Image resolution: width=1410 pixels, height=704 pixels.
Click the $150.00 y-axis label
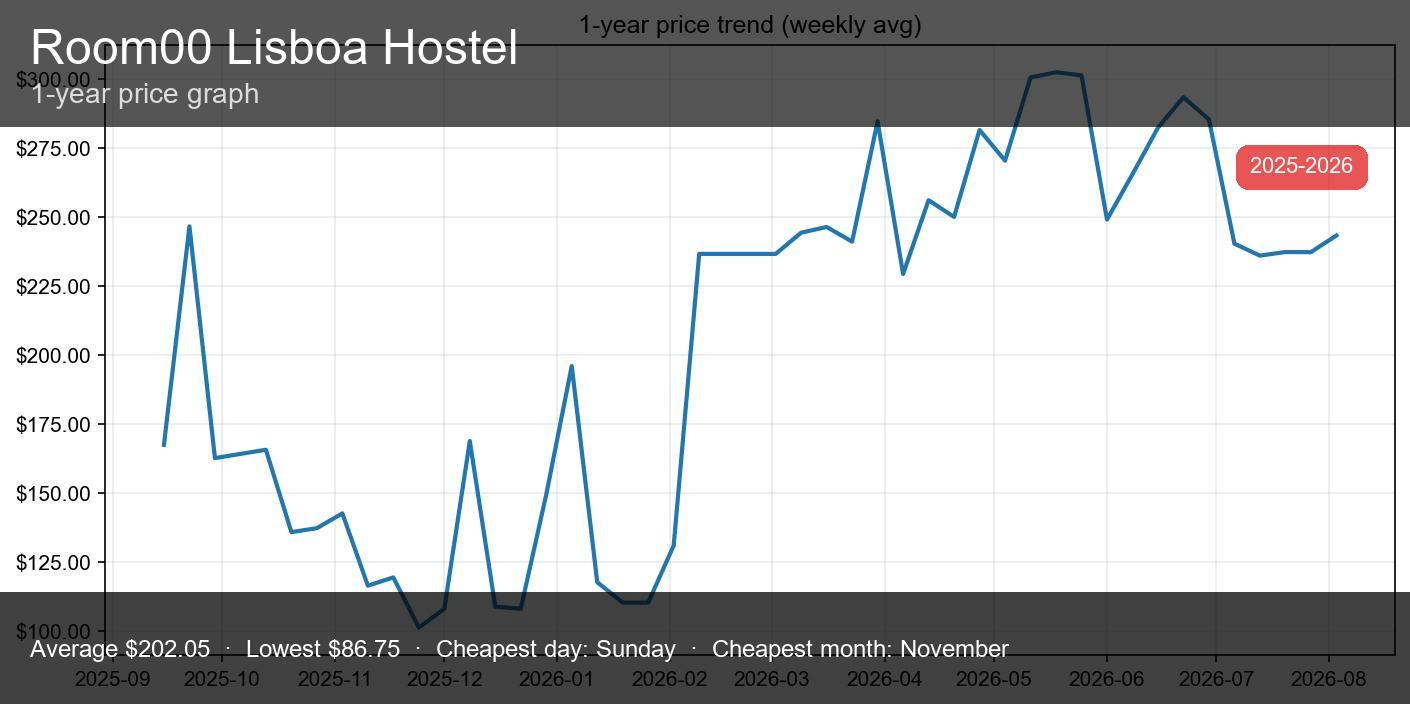tap(53, 494)
